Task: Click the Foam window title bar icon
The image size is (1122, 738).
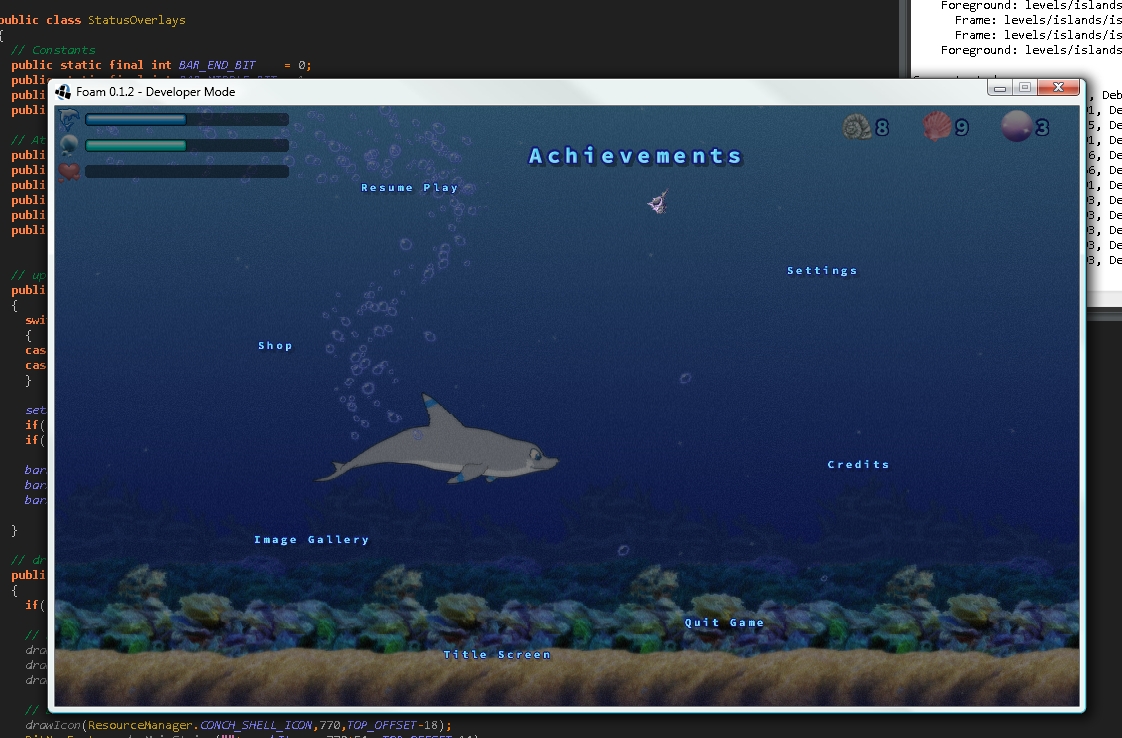Action: coord(63,91)
